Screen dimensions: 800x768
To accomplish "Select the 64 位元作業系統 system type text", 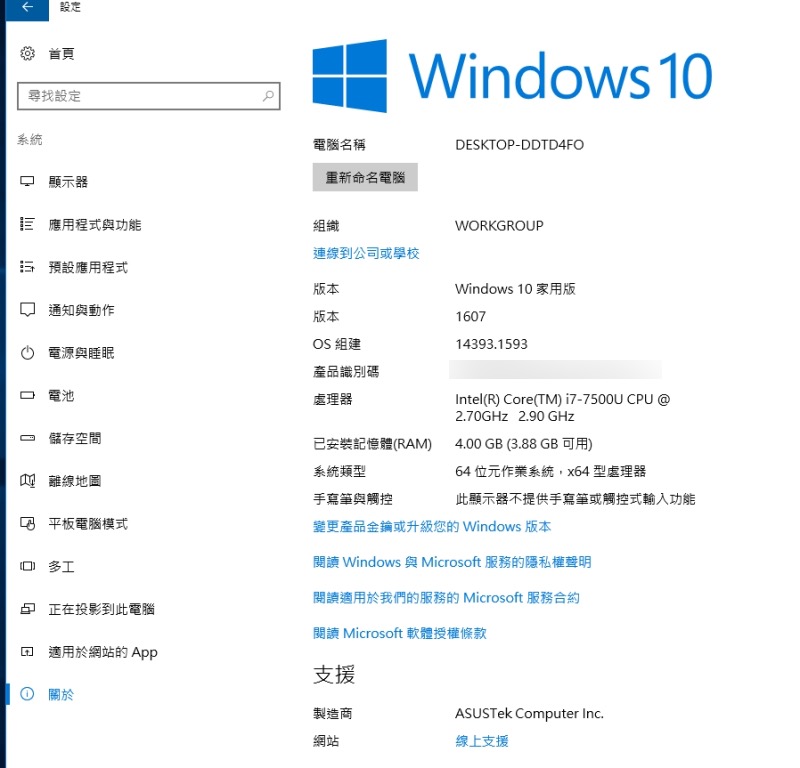I will 551,471.
